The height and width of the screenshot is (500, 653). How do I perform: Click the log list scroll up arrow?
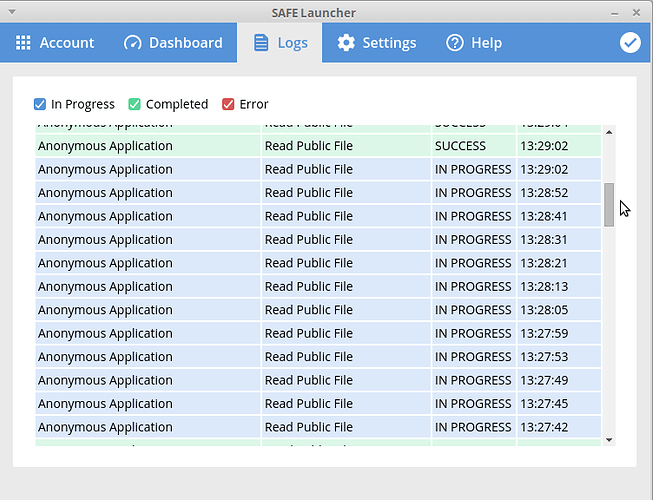click(609, 132)
